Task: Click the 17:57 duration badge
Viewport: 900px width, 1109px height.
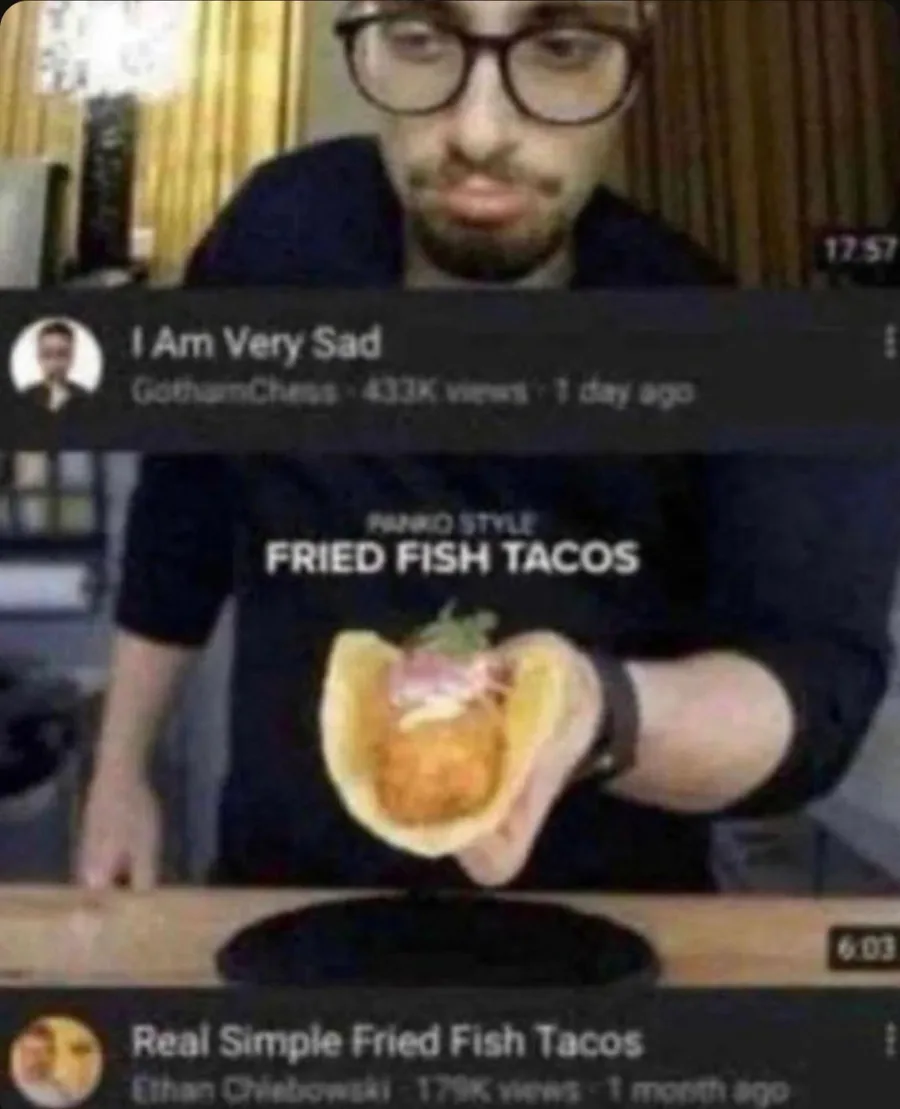Action: coord(860,250)
